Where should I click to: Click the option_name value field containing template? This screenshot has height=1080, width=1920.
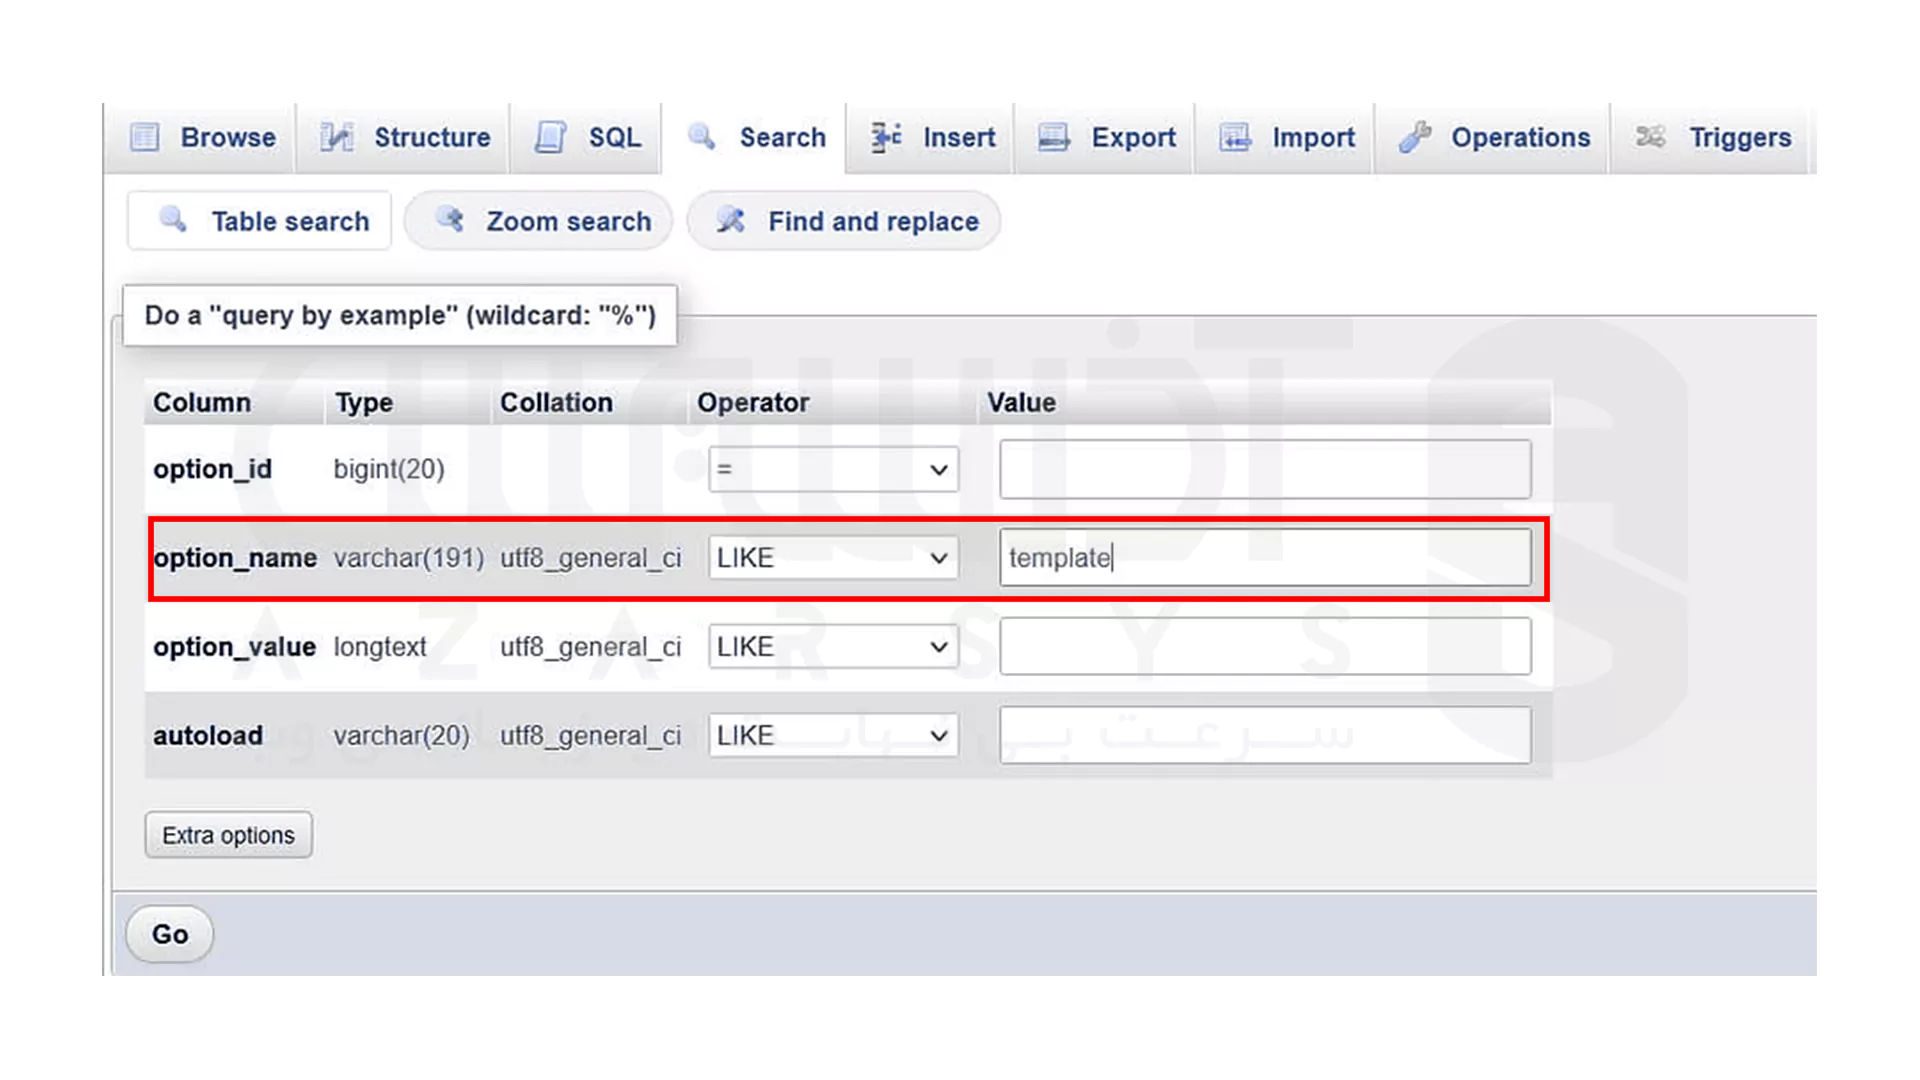click(x=1265, y=558)
